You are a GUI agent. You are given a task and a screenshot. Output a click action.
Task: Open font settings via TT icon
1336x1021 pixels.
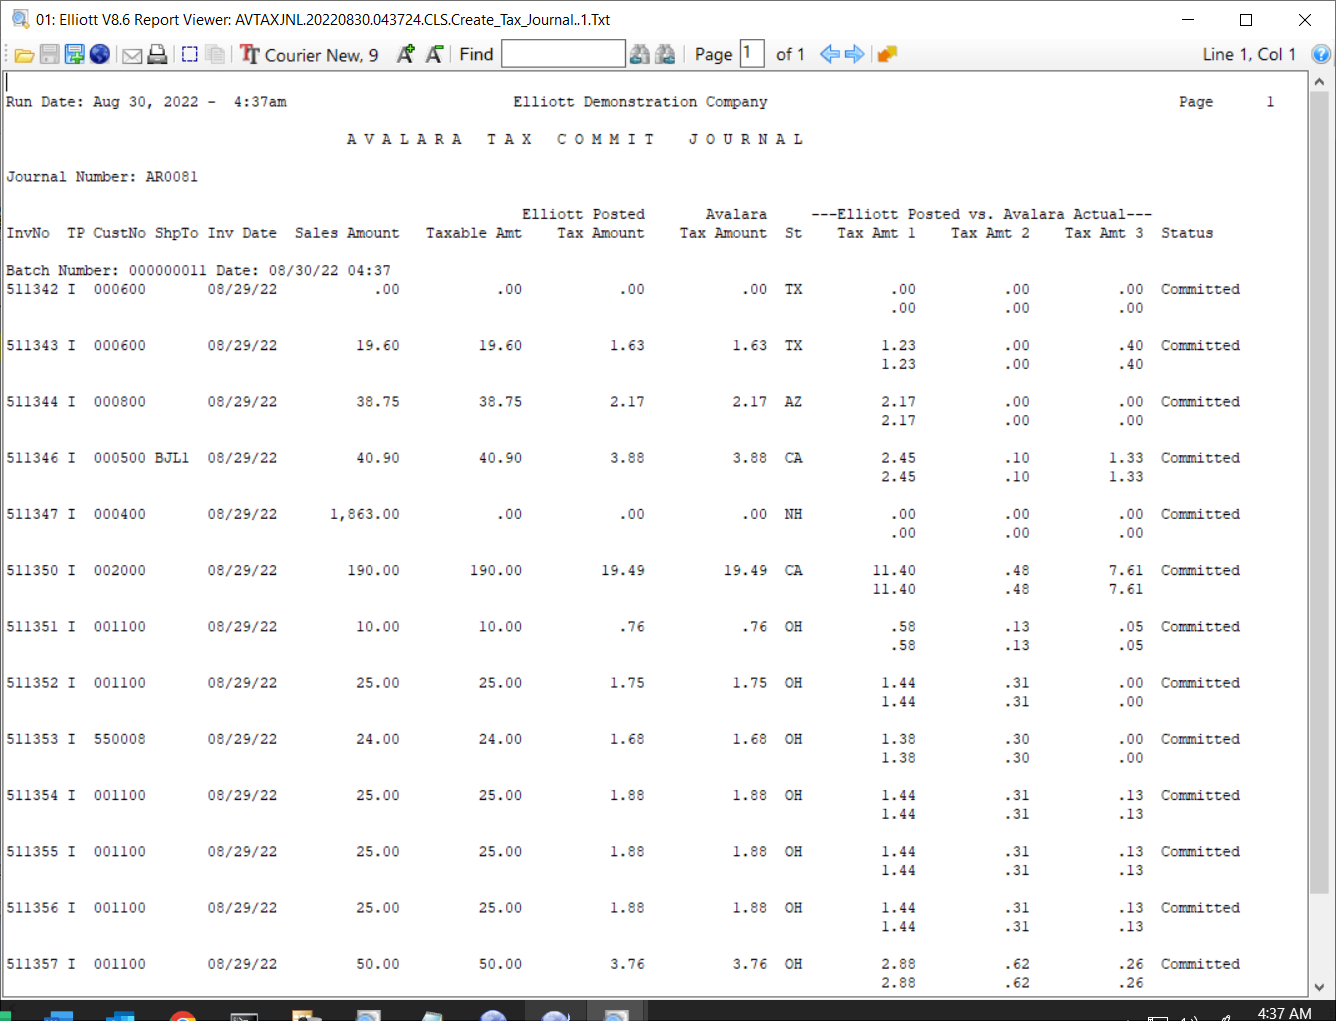pyautogui.click(x=249, y=55)
